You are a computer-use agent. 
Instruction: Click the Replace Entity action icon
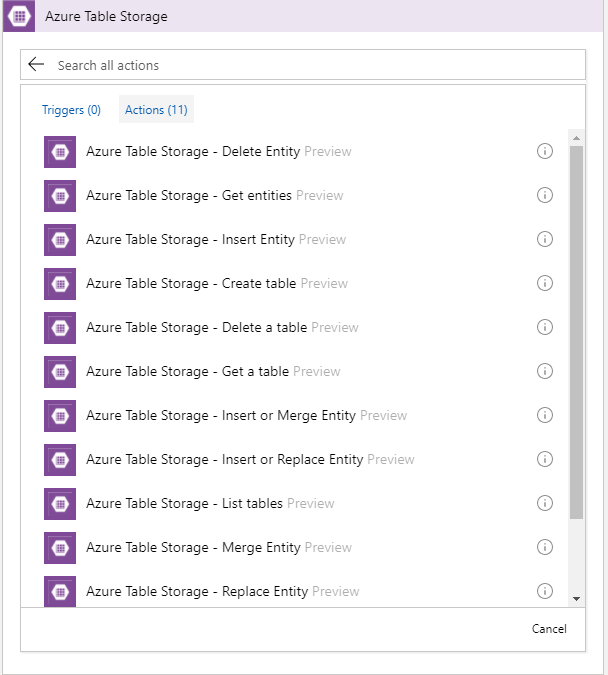(60, 591)
